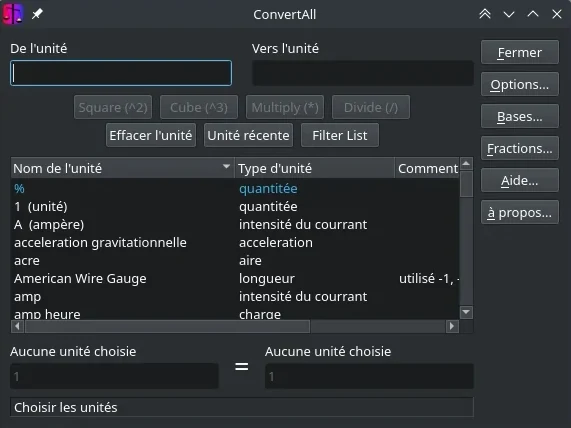571x428 pixels.
Task: Click utilisé -1 comment cell
Action: tap(428, 279)
